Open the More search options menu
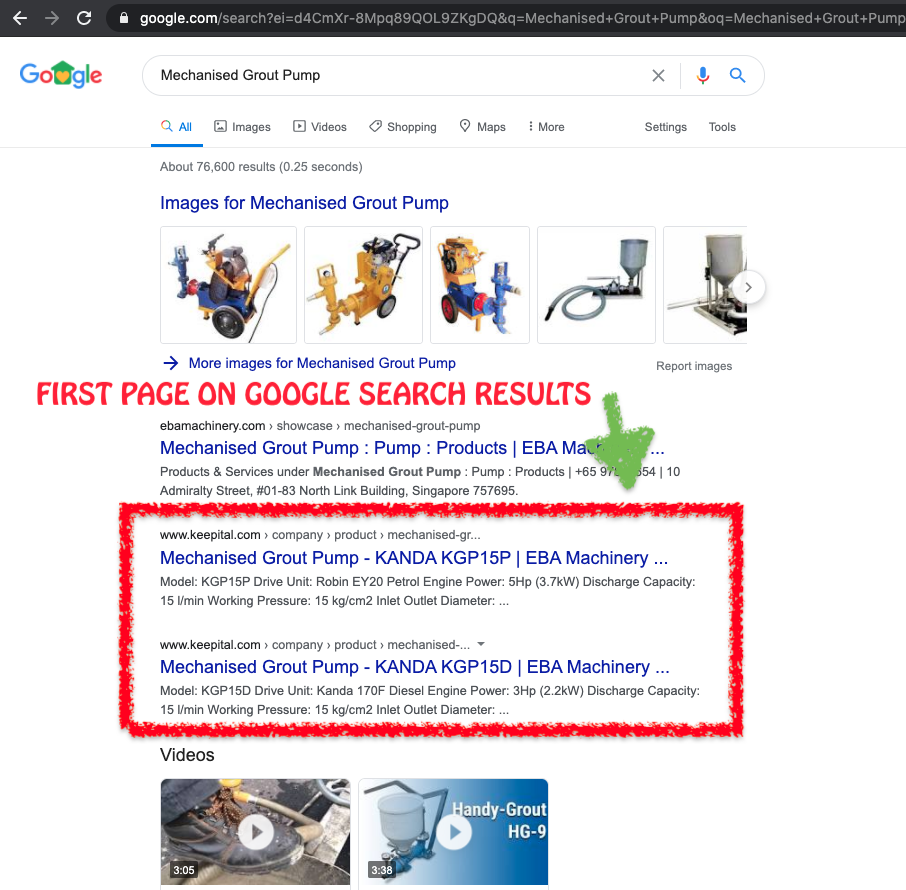 (546, 127)
